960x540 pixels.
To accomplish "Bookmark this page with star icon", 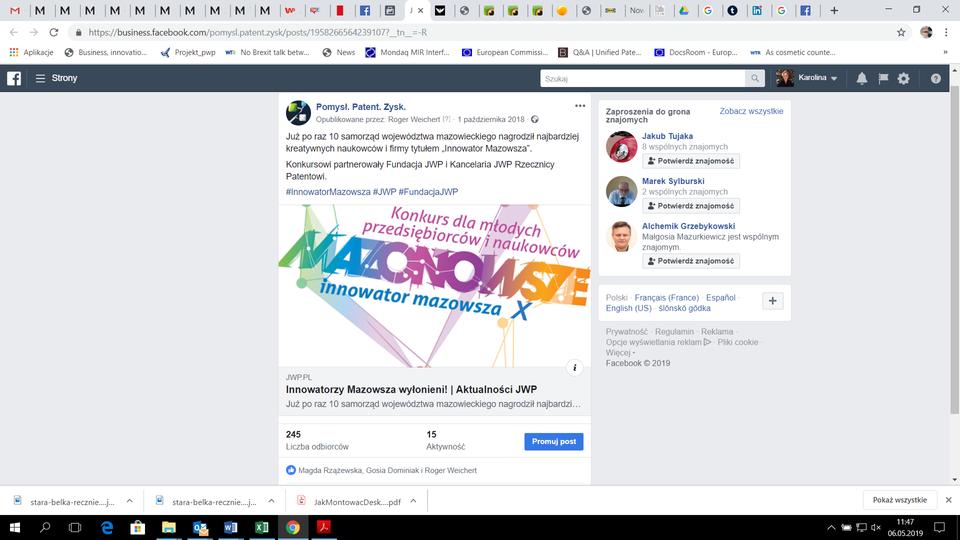I will 901,32.
